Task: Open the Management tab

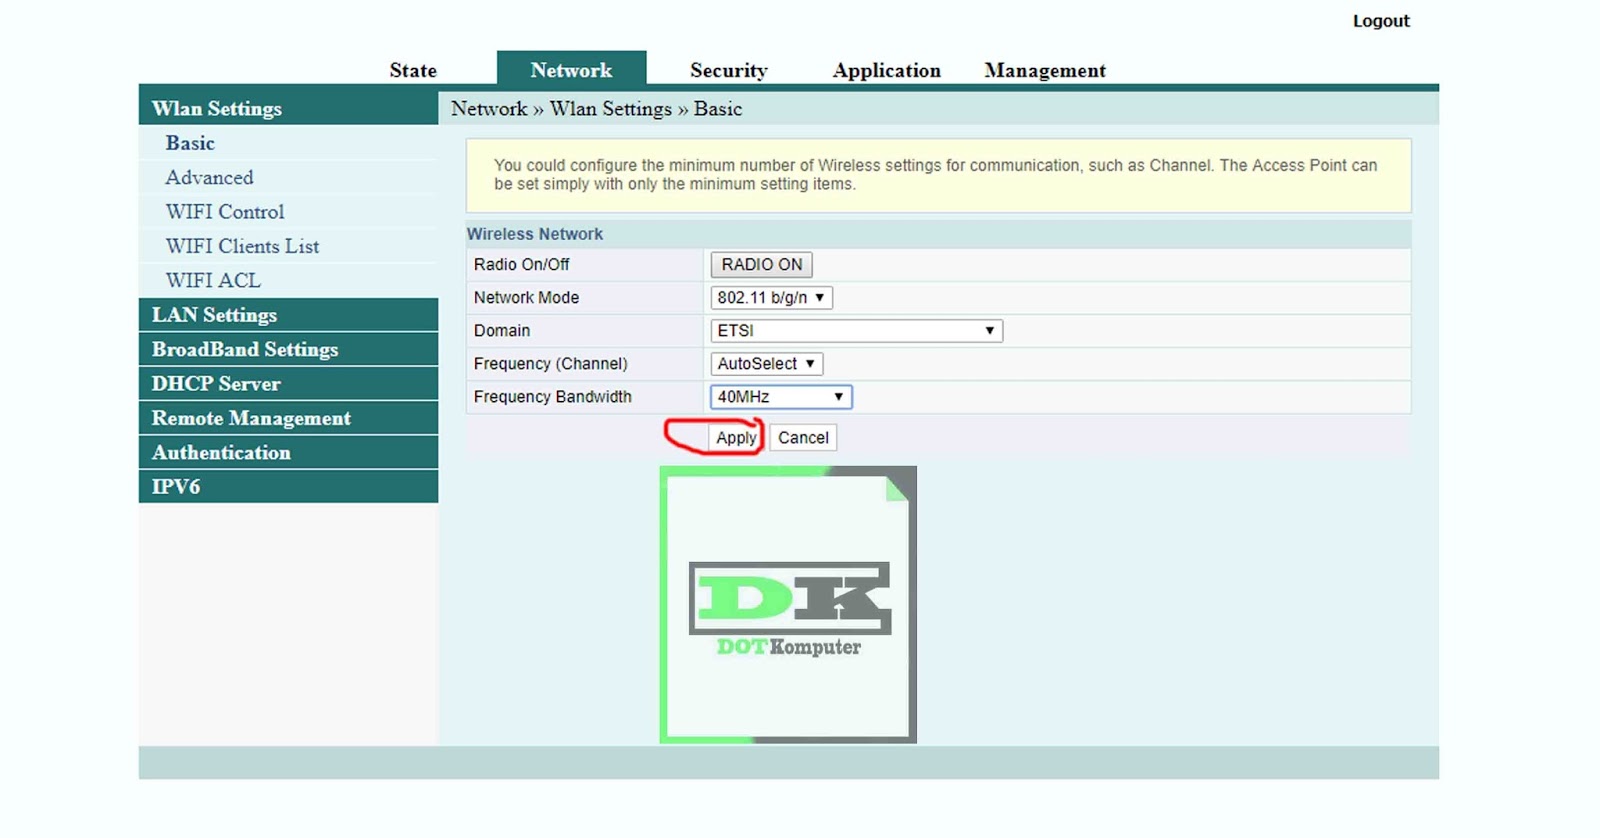Action: [1045, 70]
